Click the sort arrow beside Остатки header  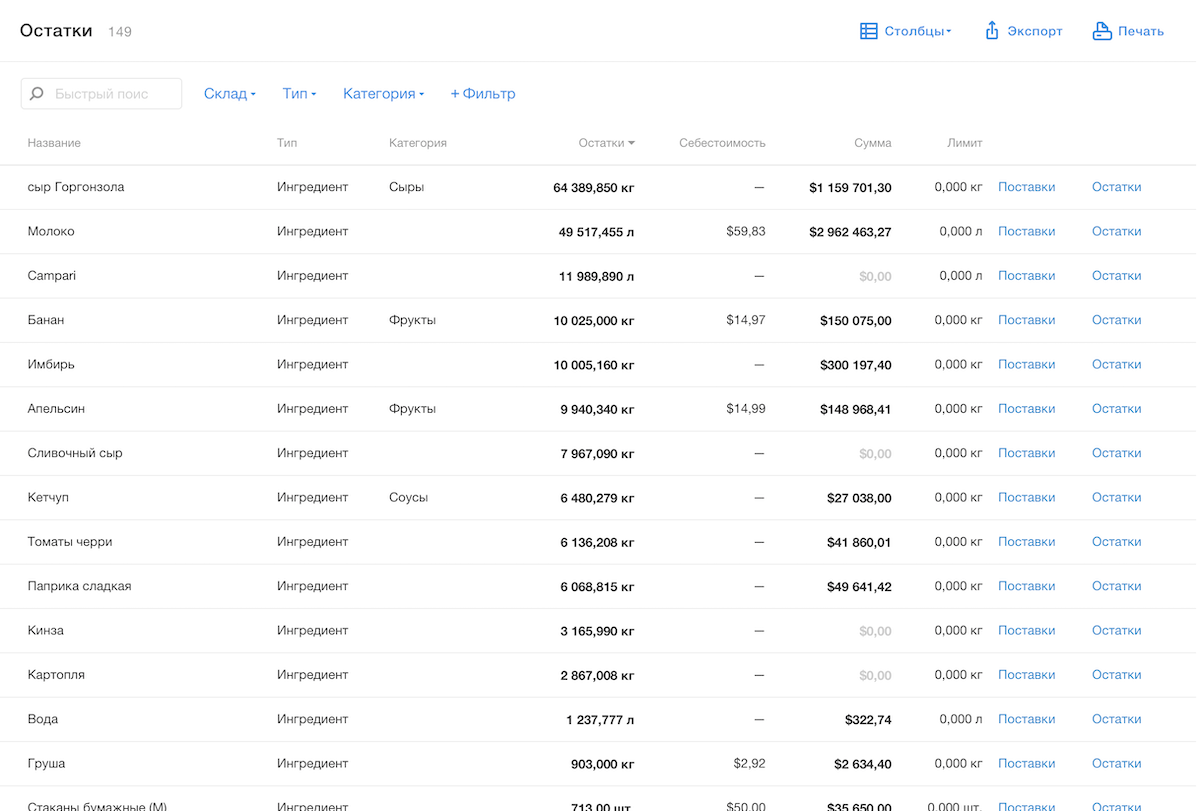pos(632,143)
